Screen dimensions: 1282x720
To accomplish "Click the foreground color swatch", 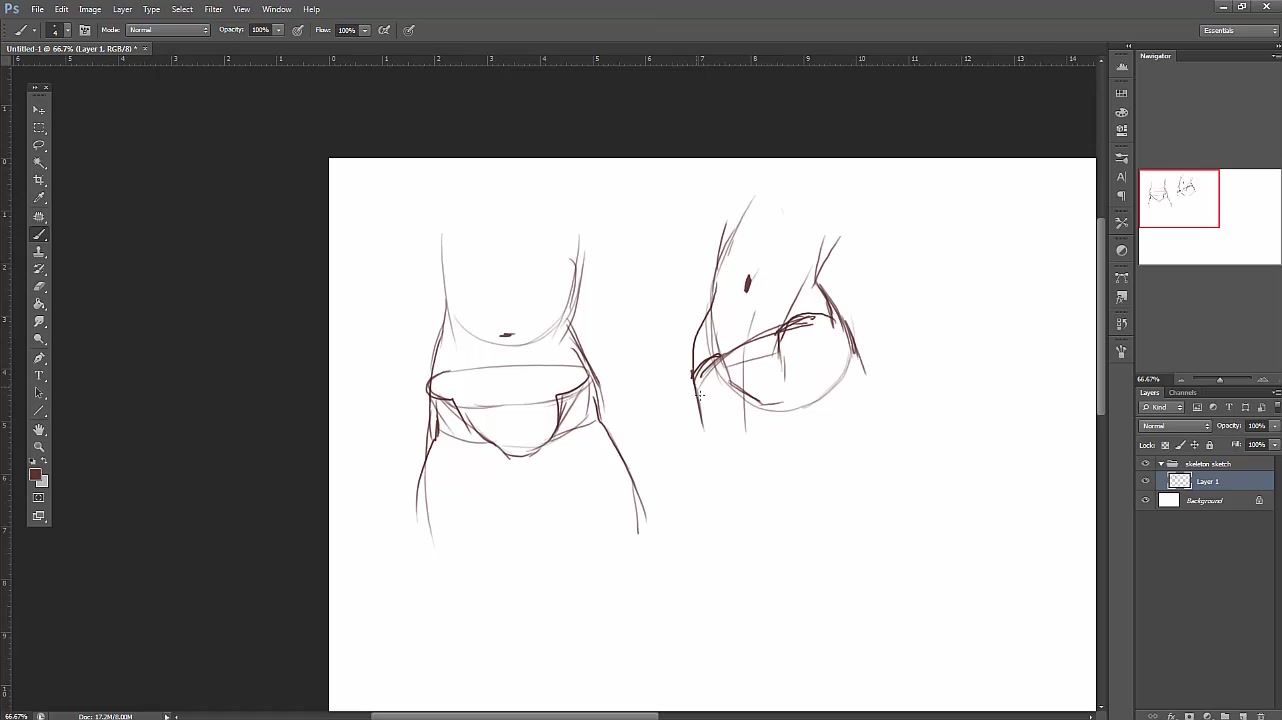I will pos(35,476).
